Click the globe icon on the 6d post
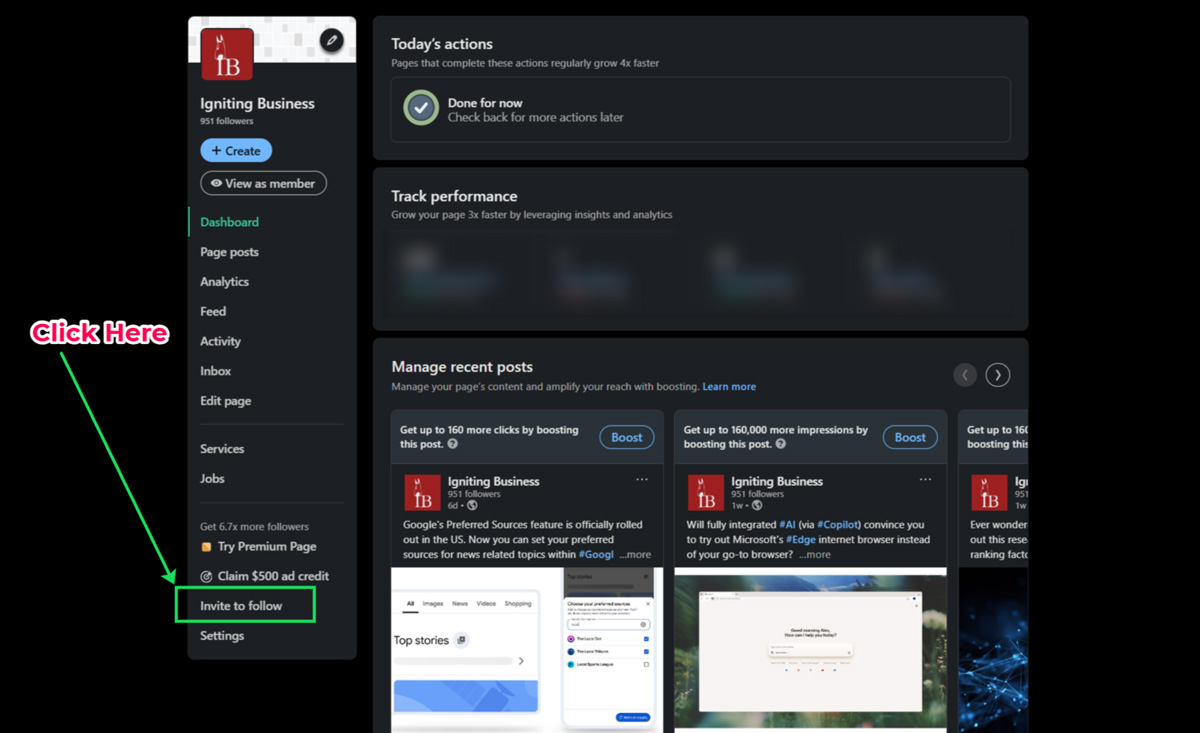This screenshot has height=733, width=1200. tap(473, 506)
